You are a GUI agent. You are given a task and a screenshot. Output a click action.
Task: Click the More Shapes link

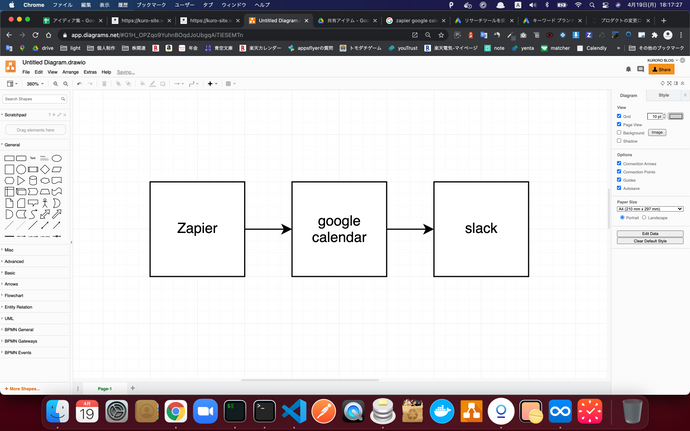coord(22,389)
